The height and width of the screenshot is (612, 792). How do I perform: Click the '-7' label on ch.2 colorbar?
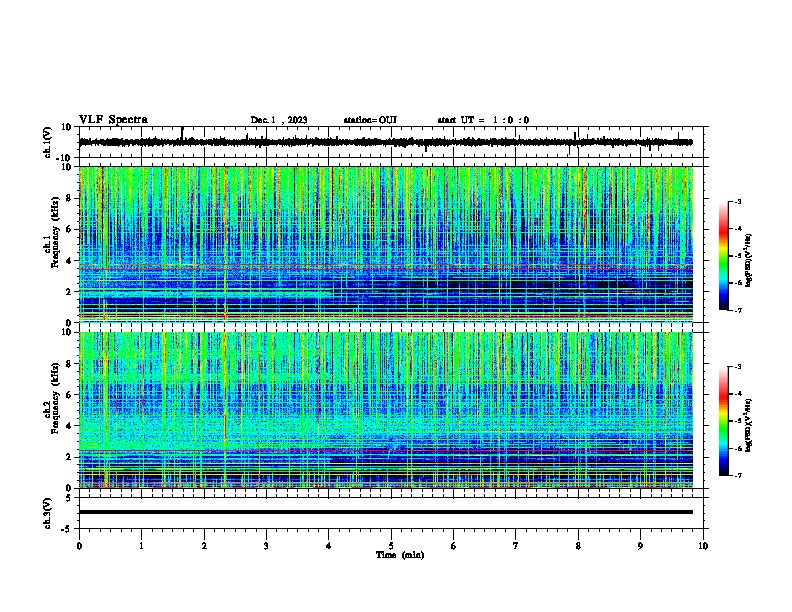tap(737, 475)
